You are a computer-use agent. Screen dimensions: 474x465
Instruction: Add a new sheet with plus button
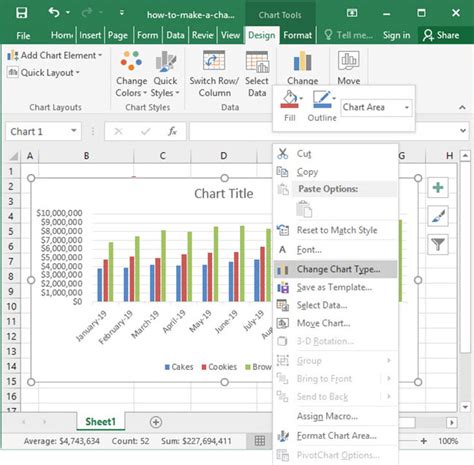point(156,422)
